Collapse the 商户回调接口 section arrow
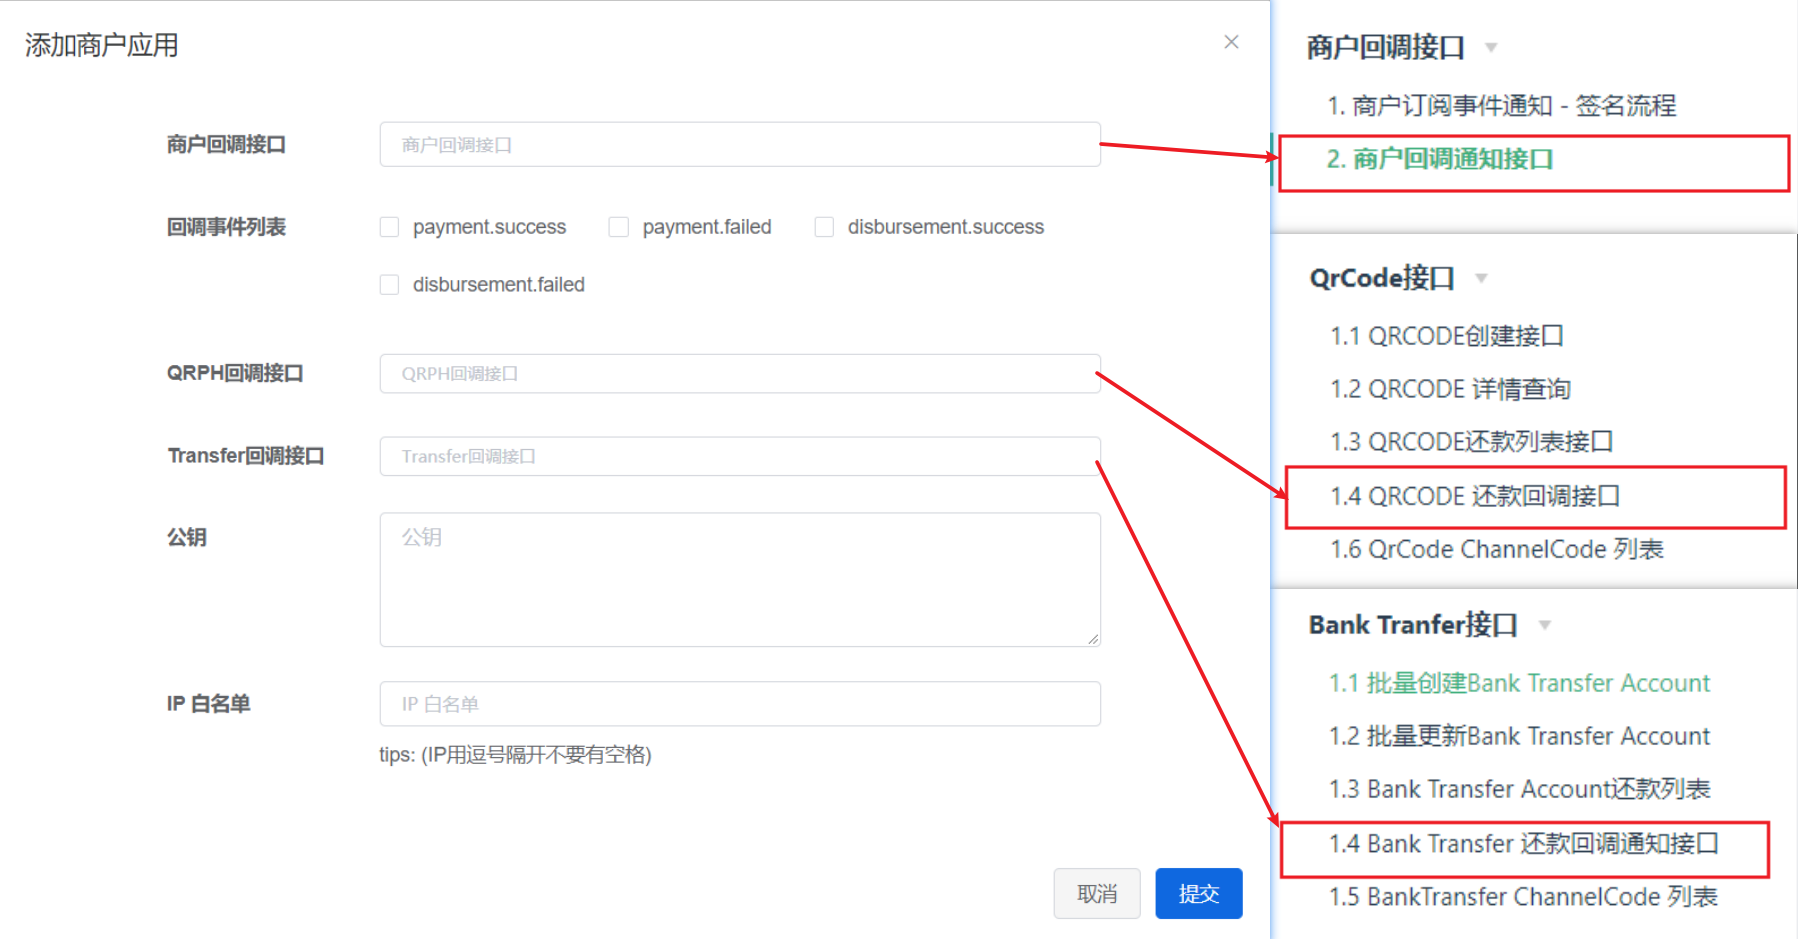 (1491, 47)
